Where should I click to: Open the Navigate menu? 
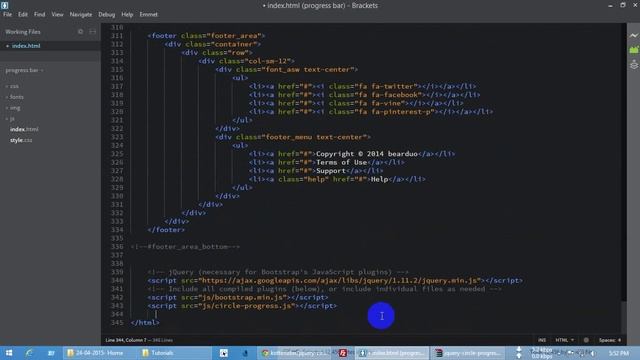coord(81,14)
